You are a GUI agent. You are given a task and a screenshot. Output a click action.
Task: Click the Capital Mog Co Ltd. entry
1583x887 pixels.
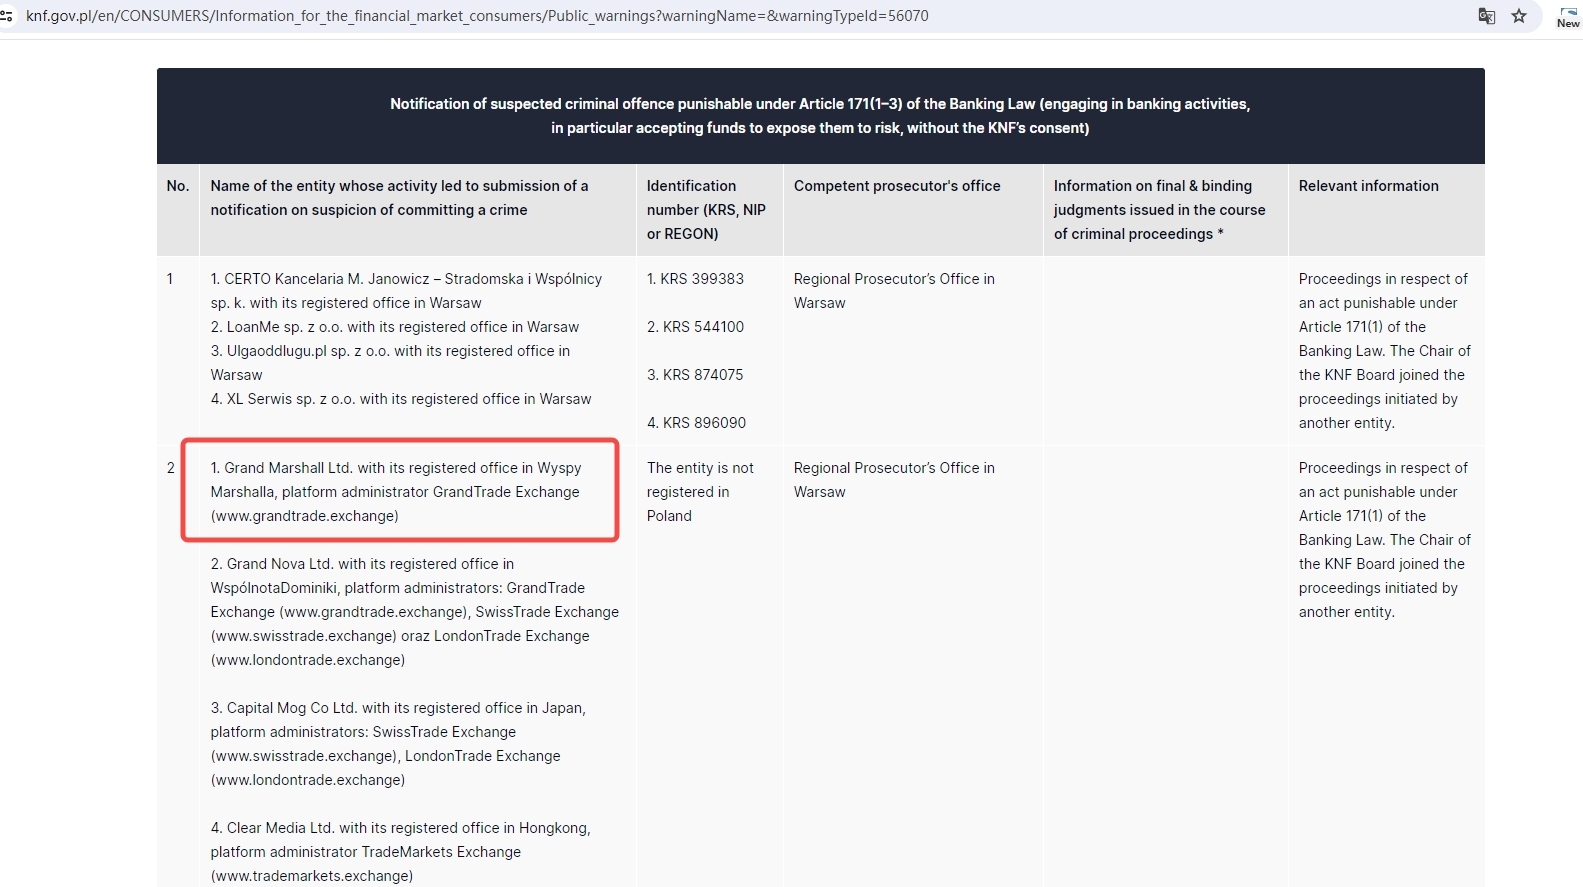coord(397,743)
